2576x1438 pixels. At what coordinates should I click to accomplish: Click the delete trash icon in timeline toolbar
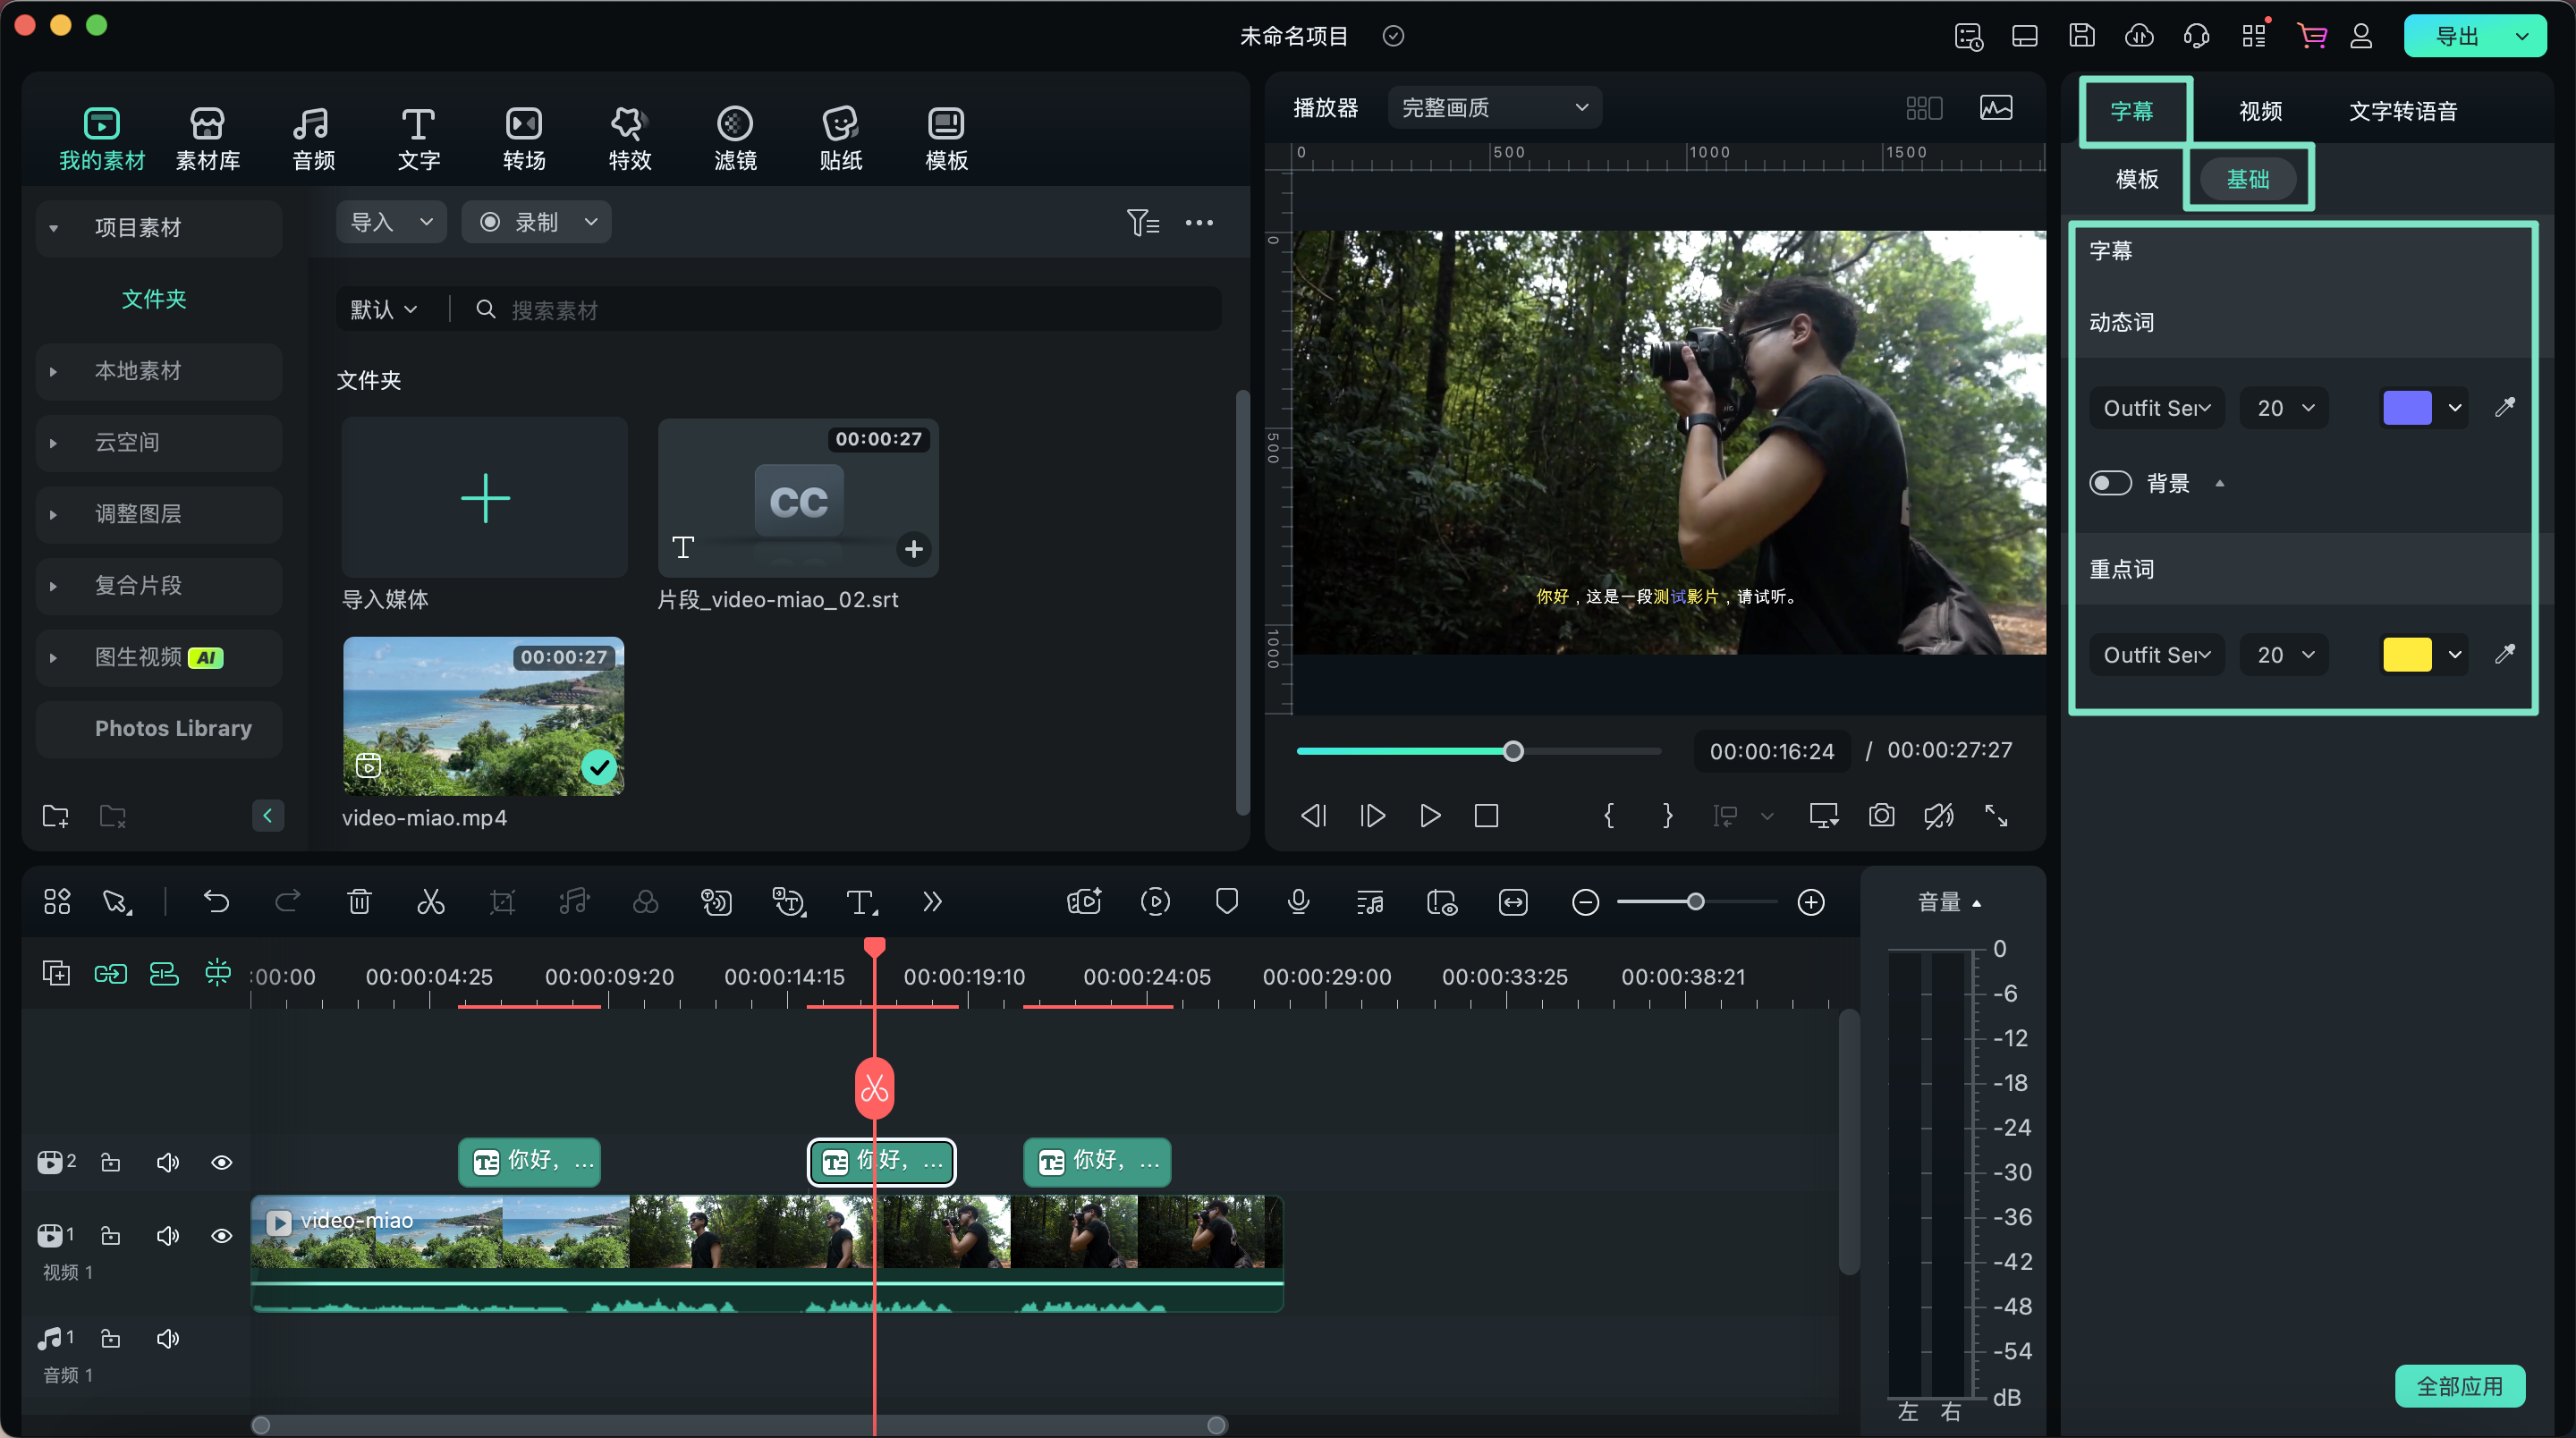tap(359, 902)
